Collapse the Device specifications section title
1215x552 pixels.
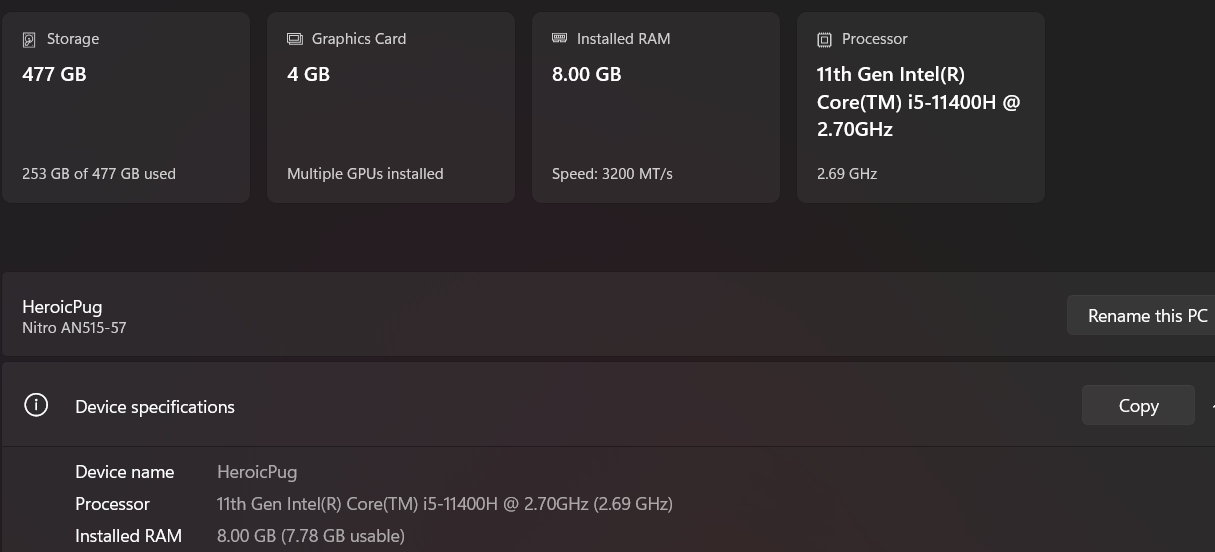[x=155, y=407]
